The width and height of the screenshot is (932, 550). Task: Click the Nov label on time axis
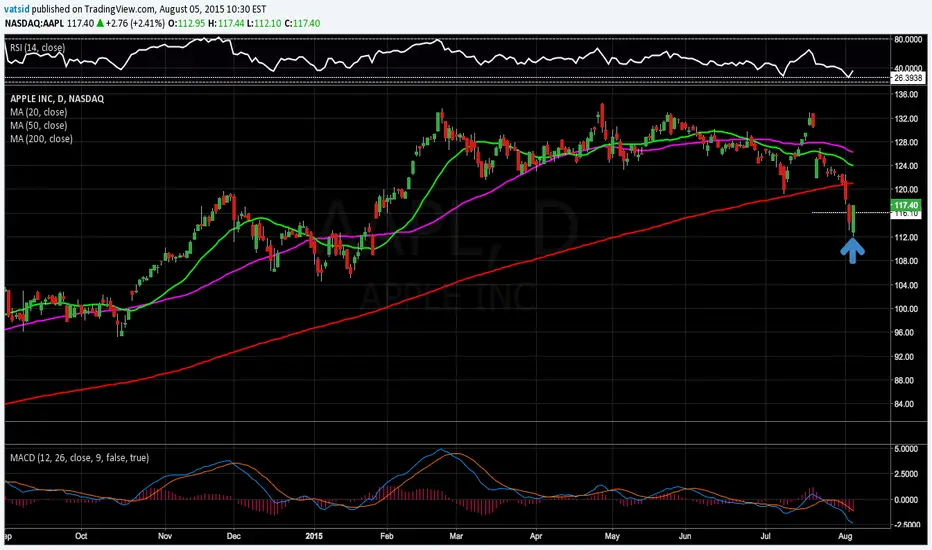point(165,536)
